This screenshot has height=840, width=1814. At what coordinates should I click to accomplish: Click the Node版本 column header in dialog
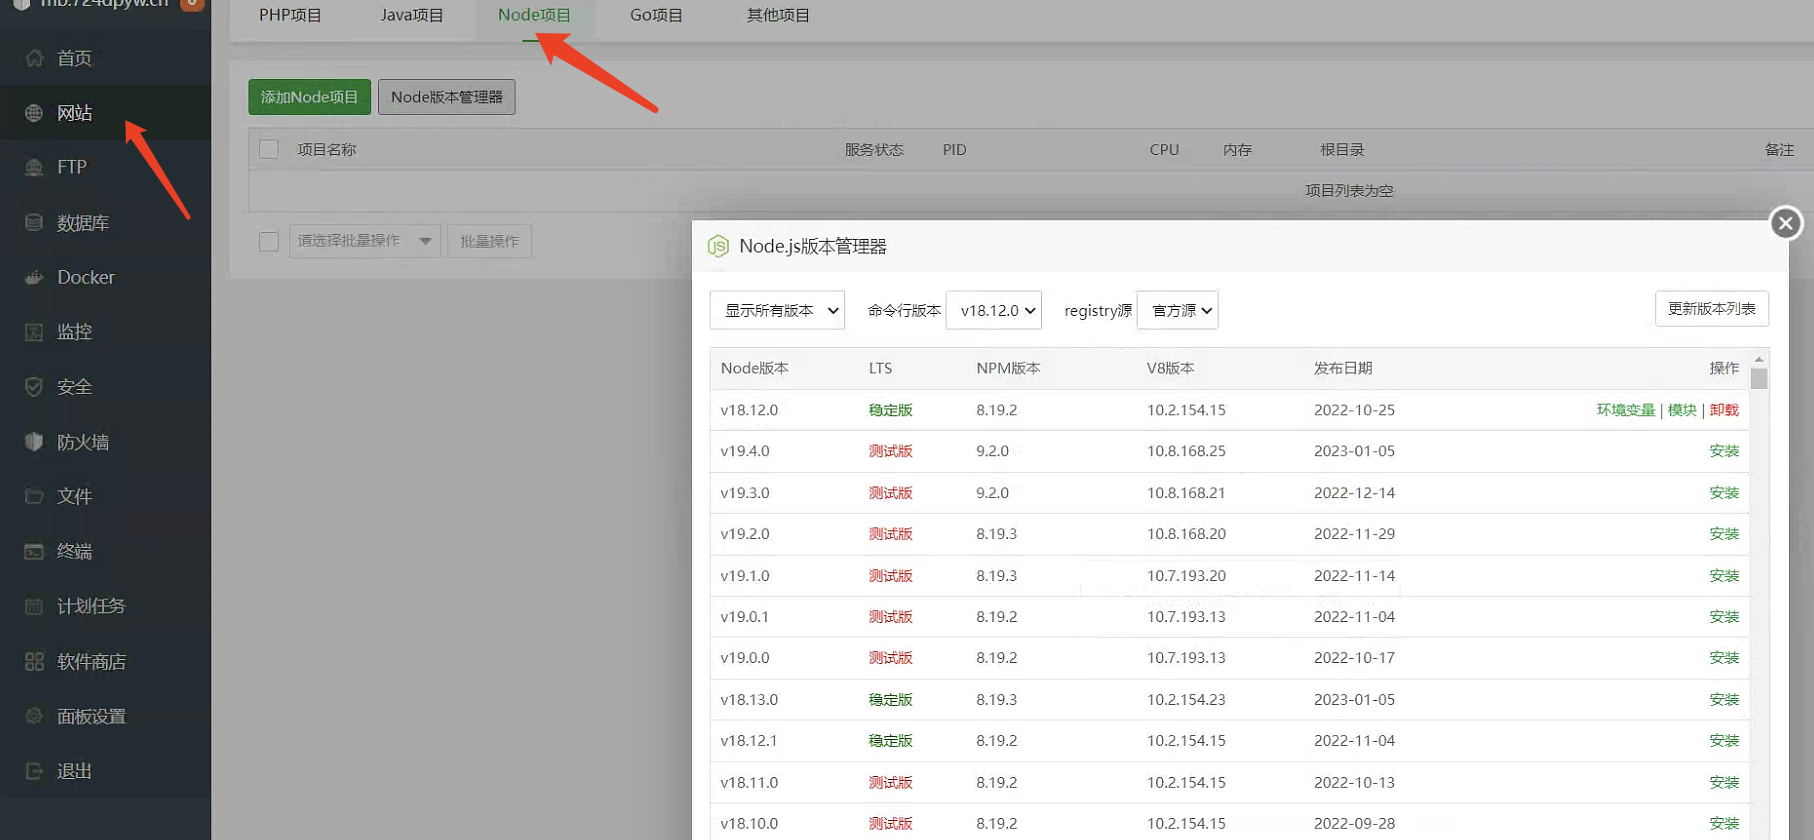[x=755, y=368]
